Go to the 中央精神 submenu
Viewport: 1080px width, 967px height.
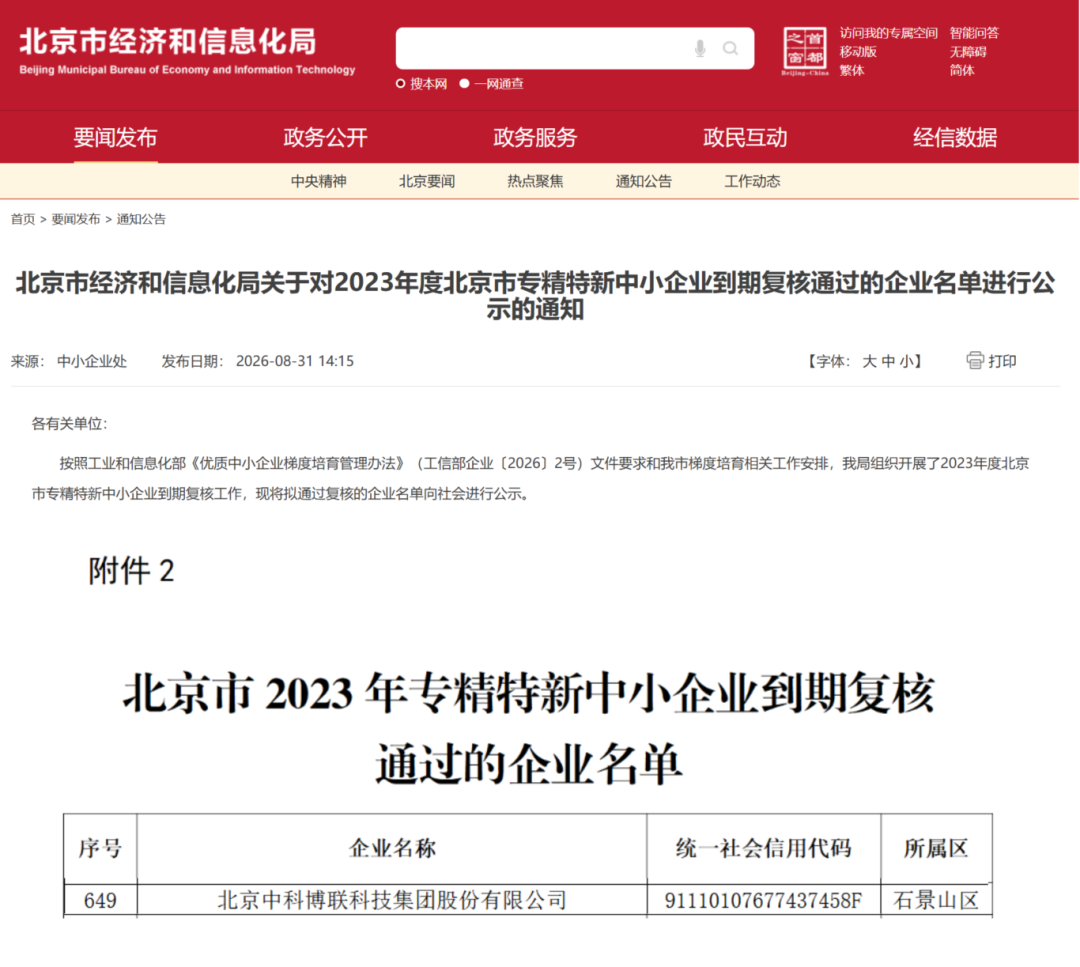point(318,181)
